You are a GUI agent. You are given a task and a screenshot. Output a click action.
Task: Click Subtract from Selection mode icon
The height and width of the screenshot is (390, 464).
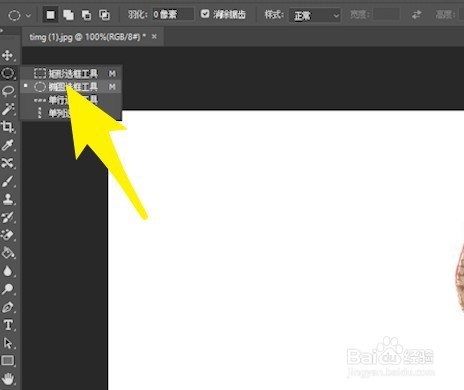pyautogui.click(x=86, y=15)
